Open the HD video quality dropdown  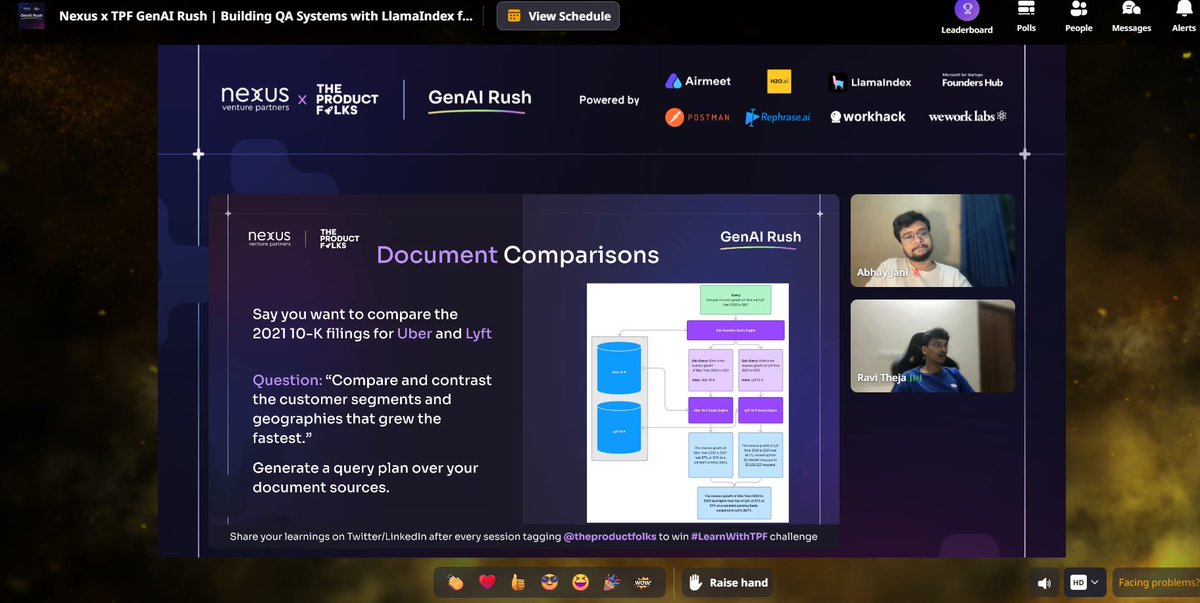[1086, 582]
